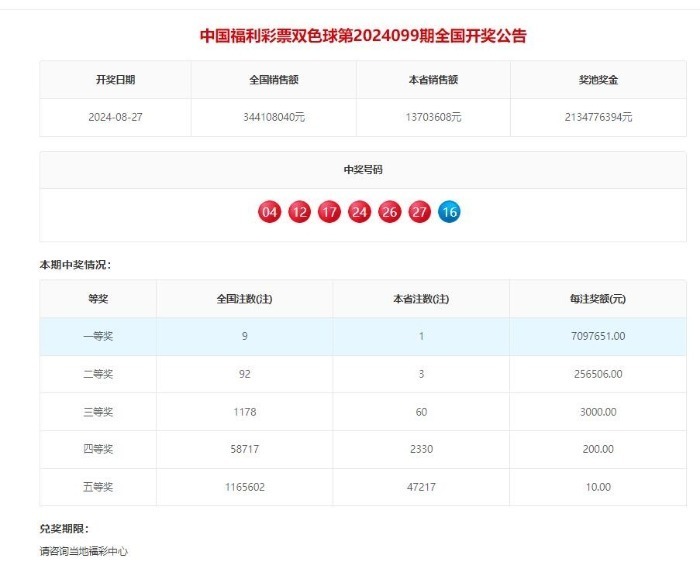Select first prize amount 7097651.00
This screenshot has height=565, width=700.
[x=598, y=336]
